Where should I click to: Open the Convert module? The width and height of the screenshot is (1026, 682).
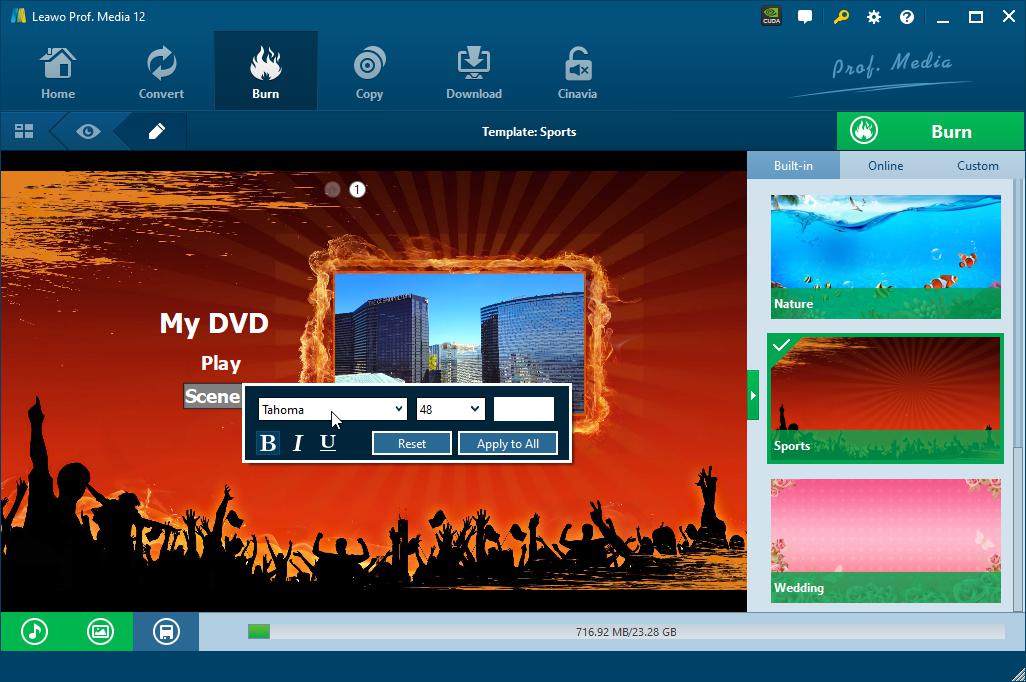(x=161, y=73)
